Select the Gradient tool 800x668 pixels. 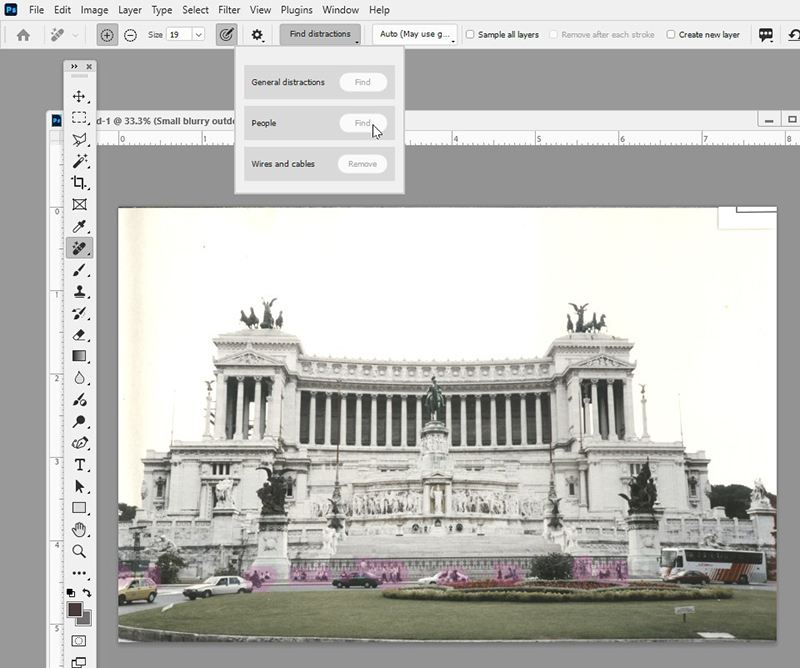click(79, 356)
